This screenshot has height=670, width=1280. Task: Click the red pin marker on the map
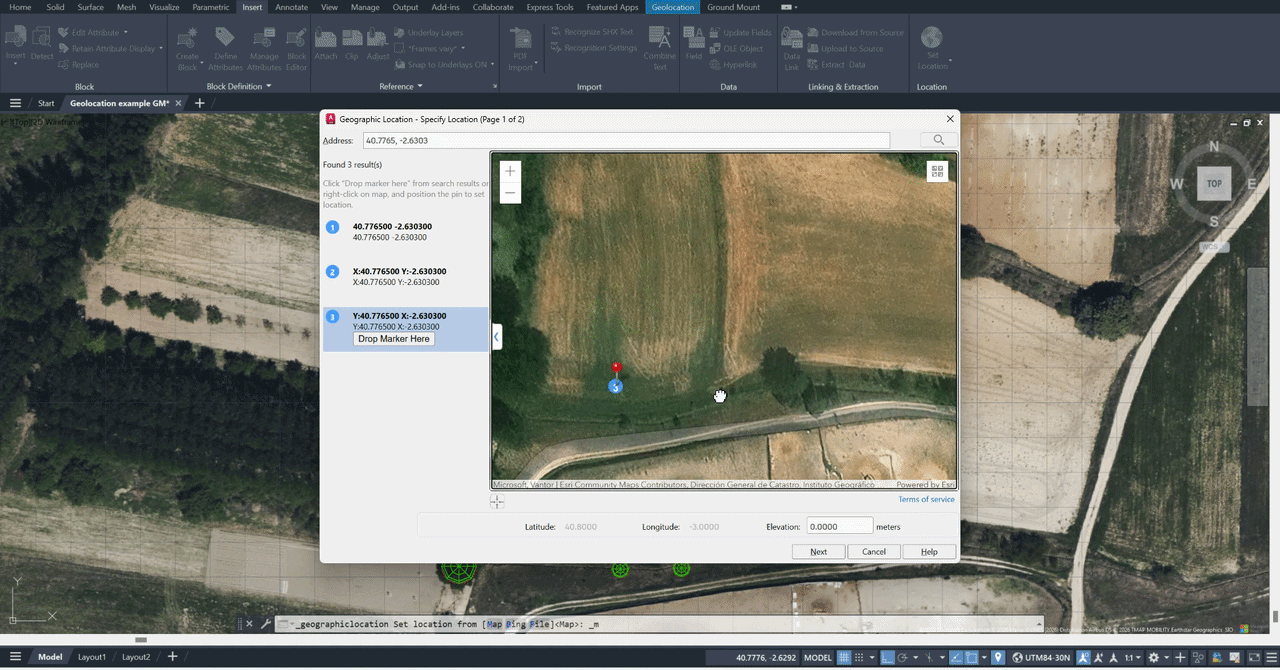click(616, 369)
